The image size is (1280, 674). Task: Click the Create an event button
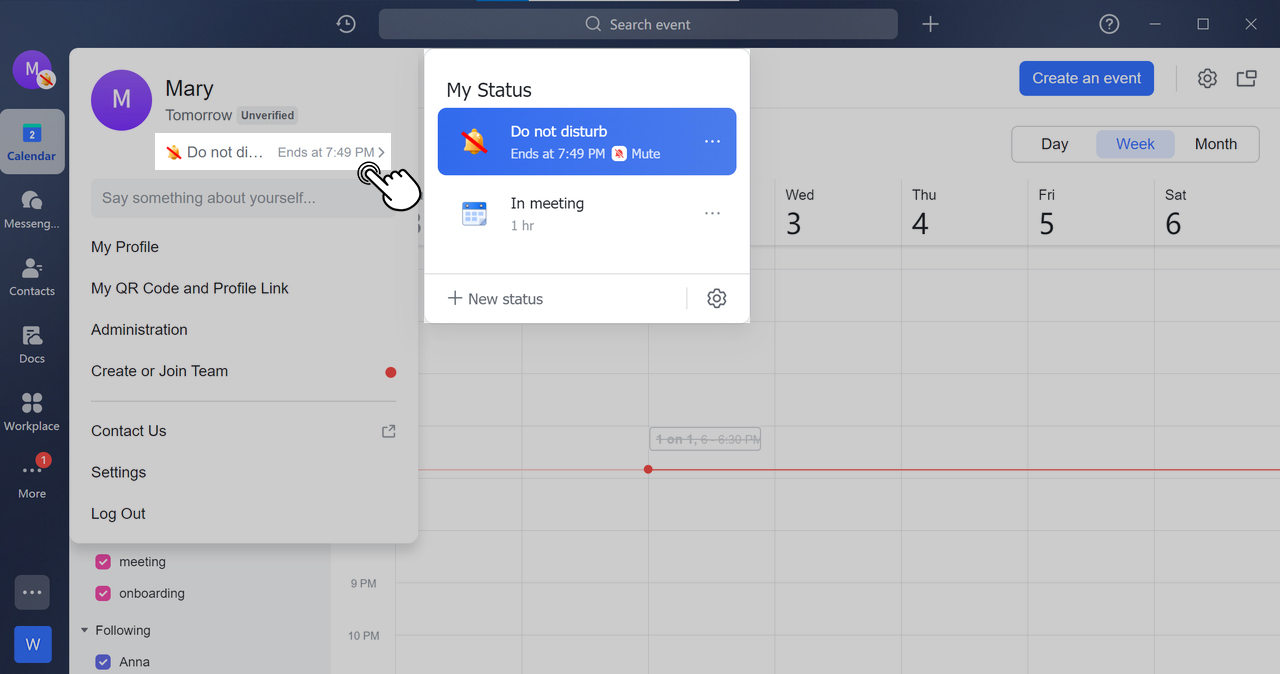tap(1086, 77)
